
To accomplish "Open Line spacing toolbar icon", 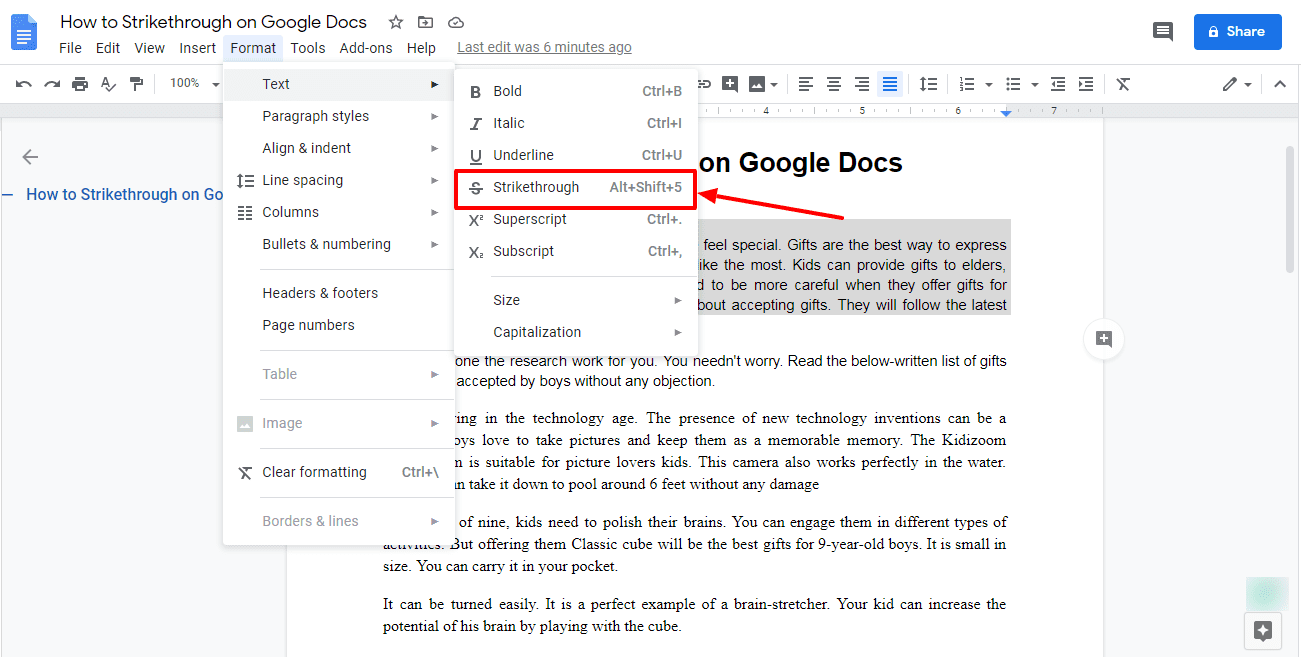I will (929, 84).
